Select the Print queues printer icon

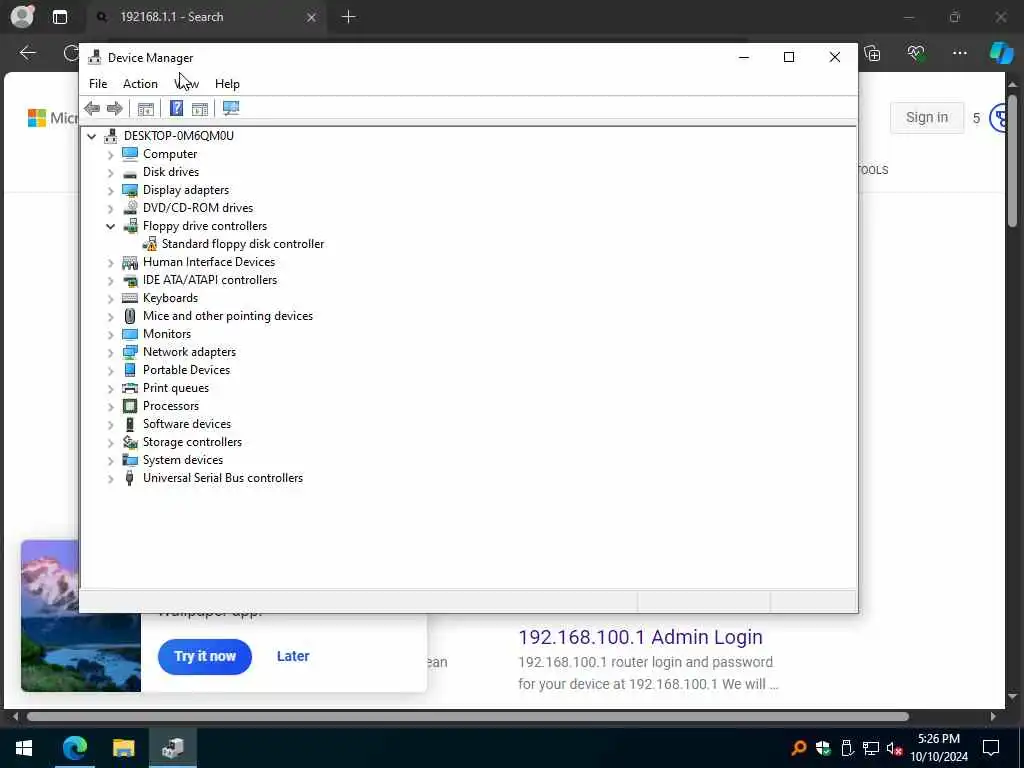click(x=130, y=388)
